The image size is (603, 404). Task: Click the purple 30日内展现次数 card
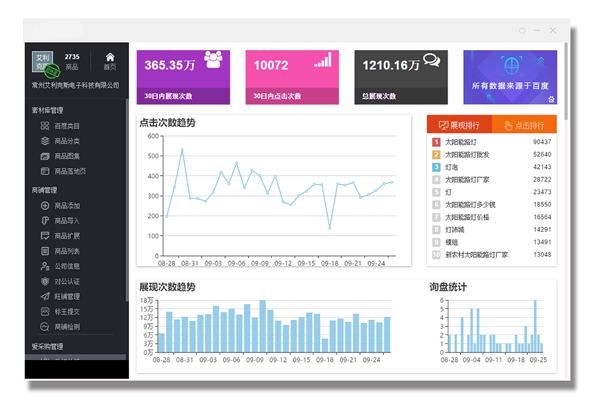(x=183, y=77)
